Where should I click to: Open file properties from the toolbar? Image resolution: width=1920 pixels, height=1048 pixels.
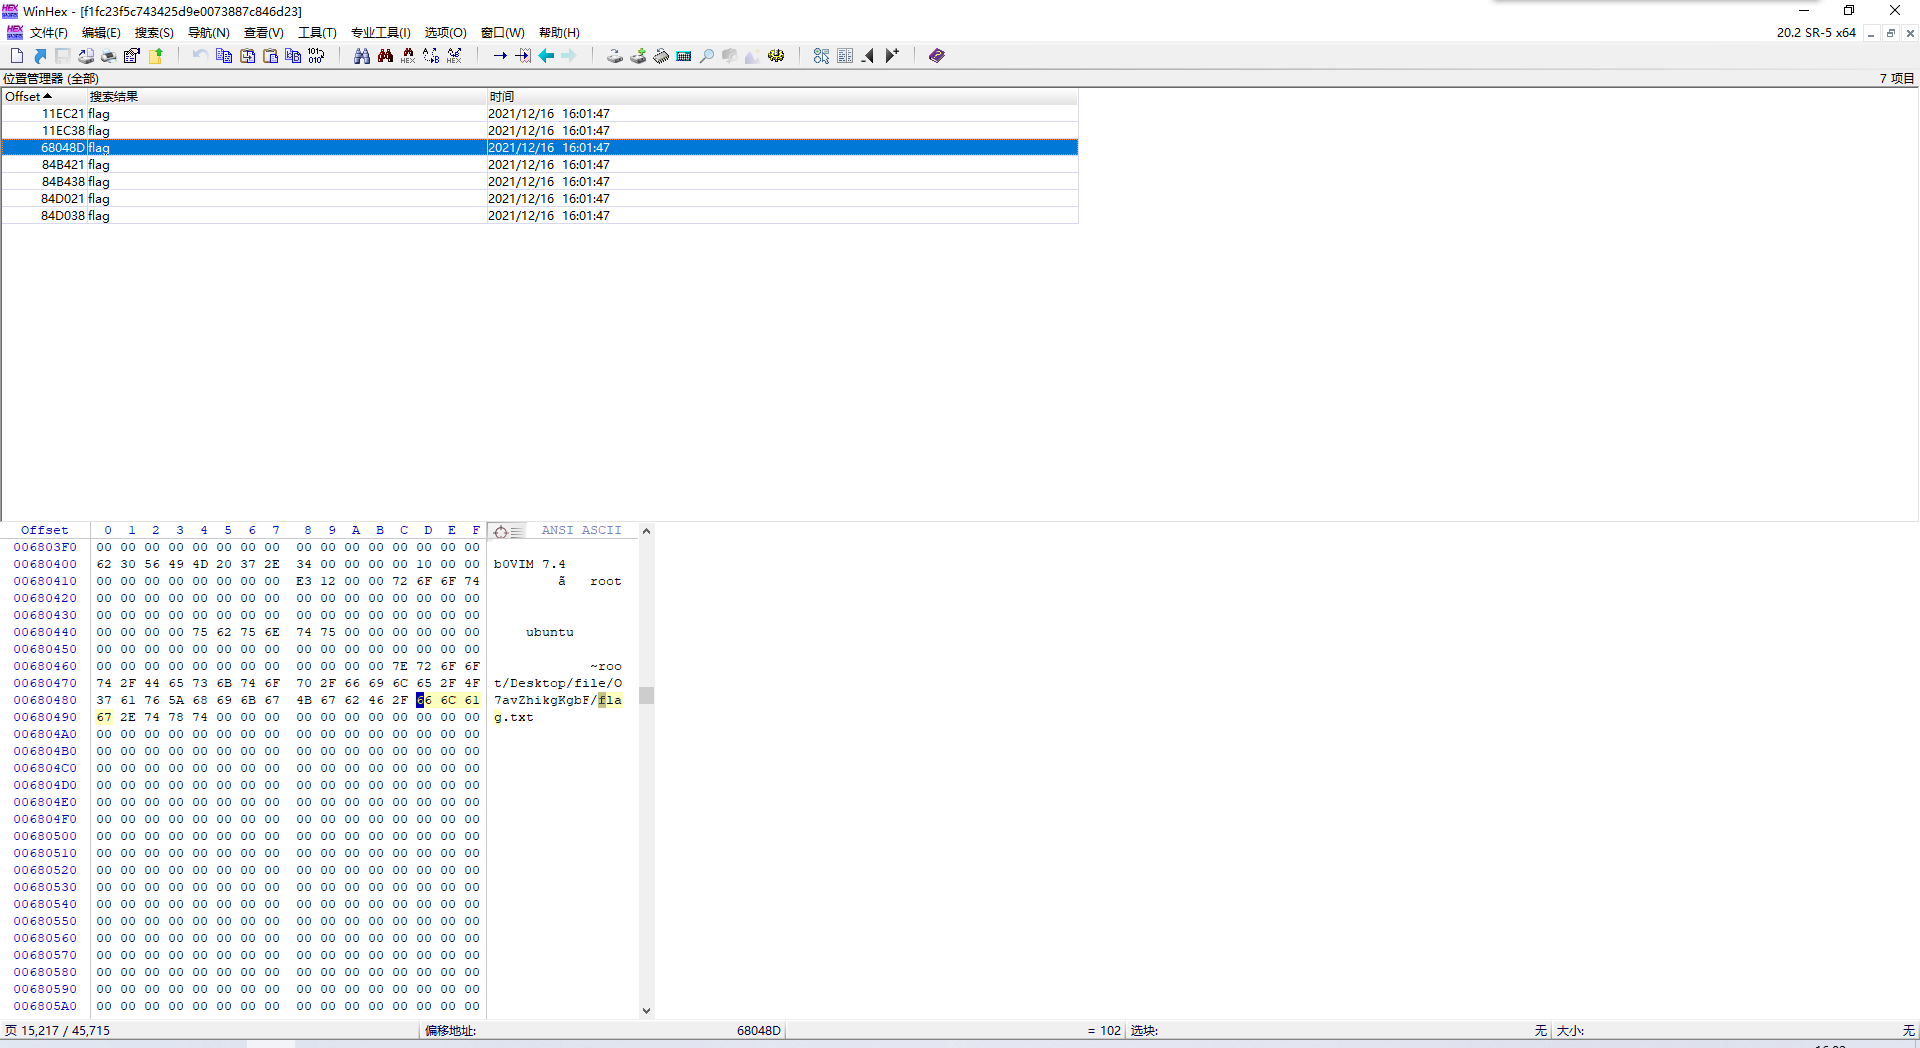click(x=132, y=56)
